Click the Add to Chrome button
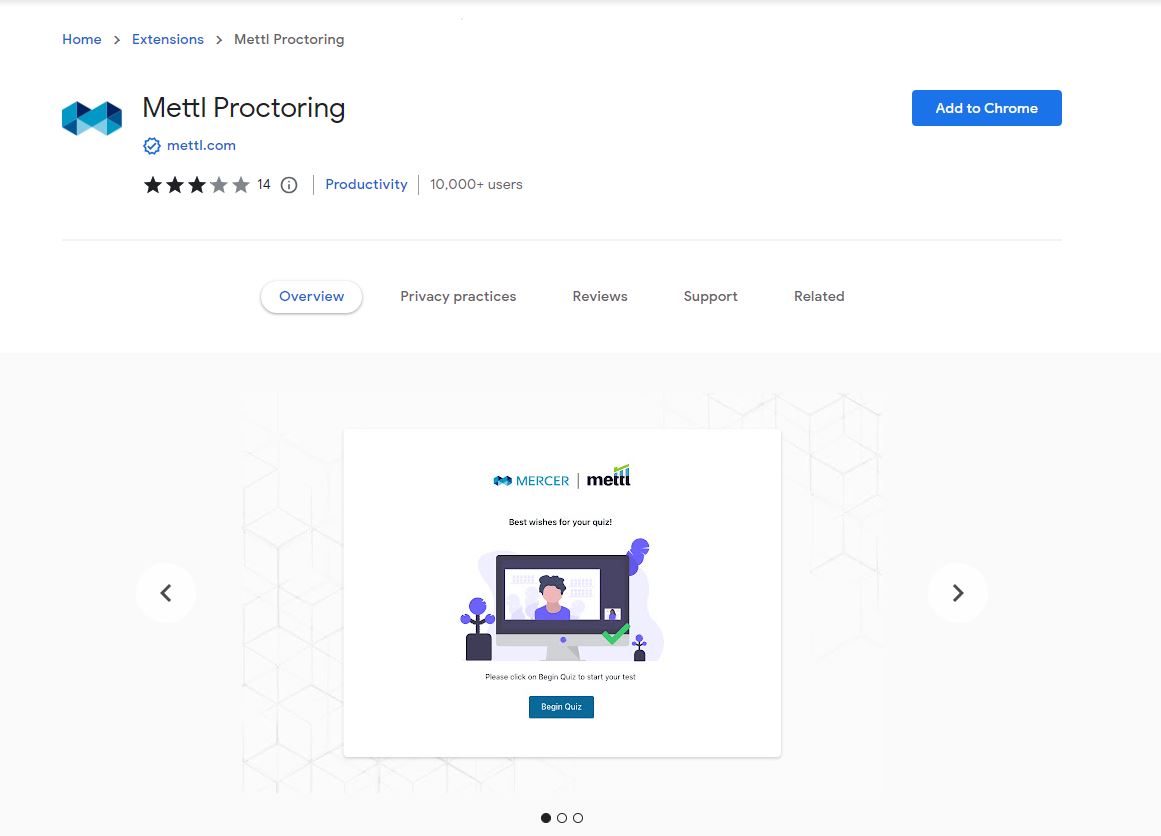Screen dimensions: 1161x836 pyautogui.click(x=986, y=108)
